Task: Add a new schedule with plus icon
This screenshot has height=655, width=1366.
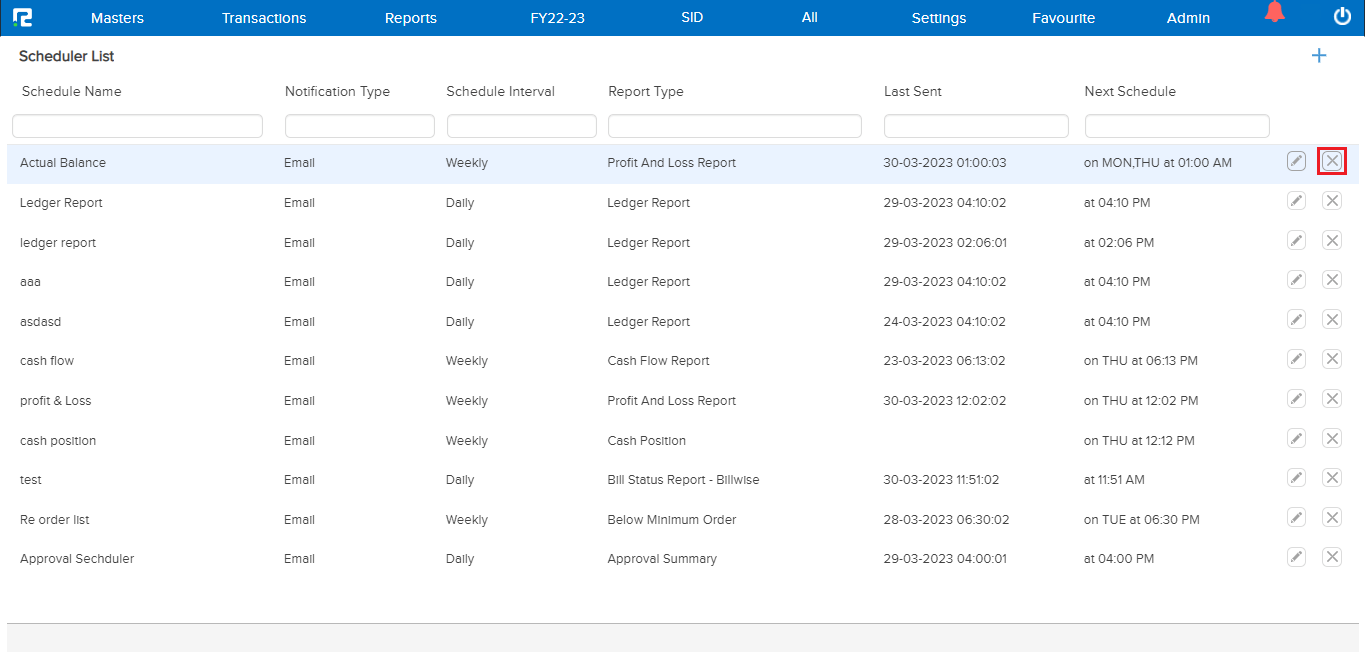Action: (1319, 56)
